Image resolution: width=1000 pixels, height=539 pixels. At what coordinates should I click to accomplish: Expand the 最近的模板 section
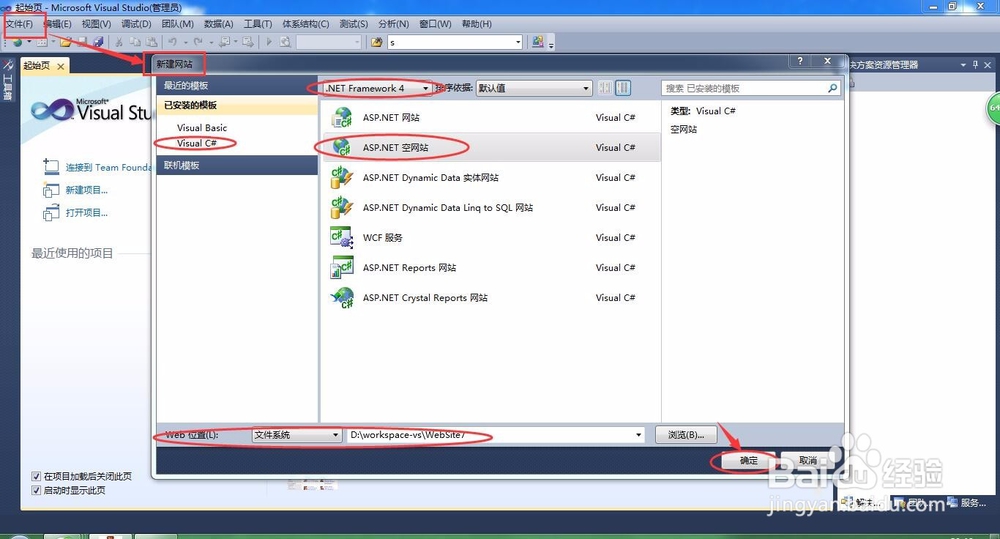(237, 85)
